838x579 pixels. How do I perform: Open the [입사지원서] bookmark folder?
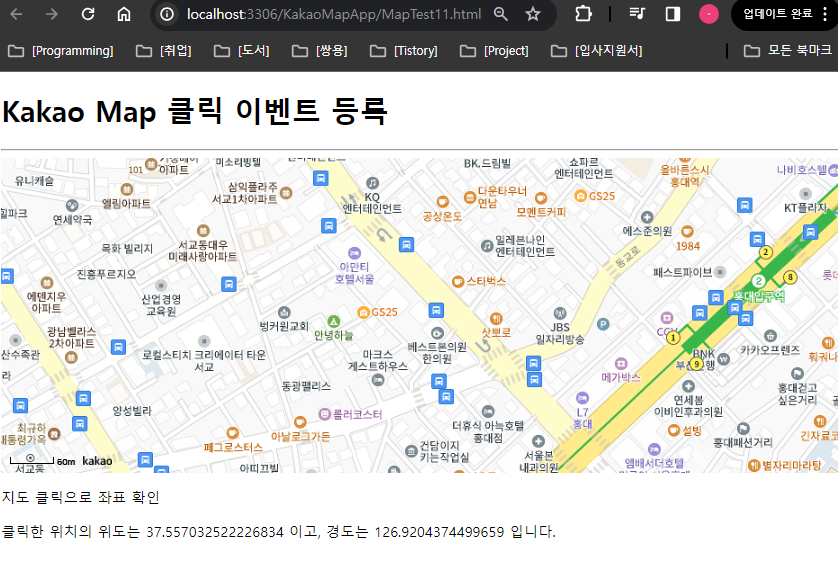click(x=596, y=51)
